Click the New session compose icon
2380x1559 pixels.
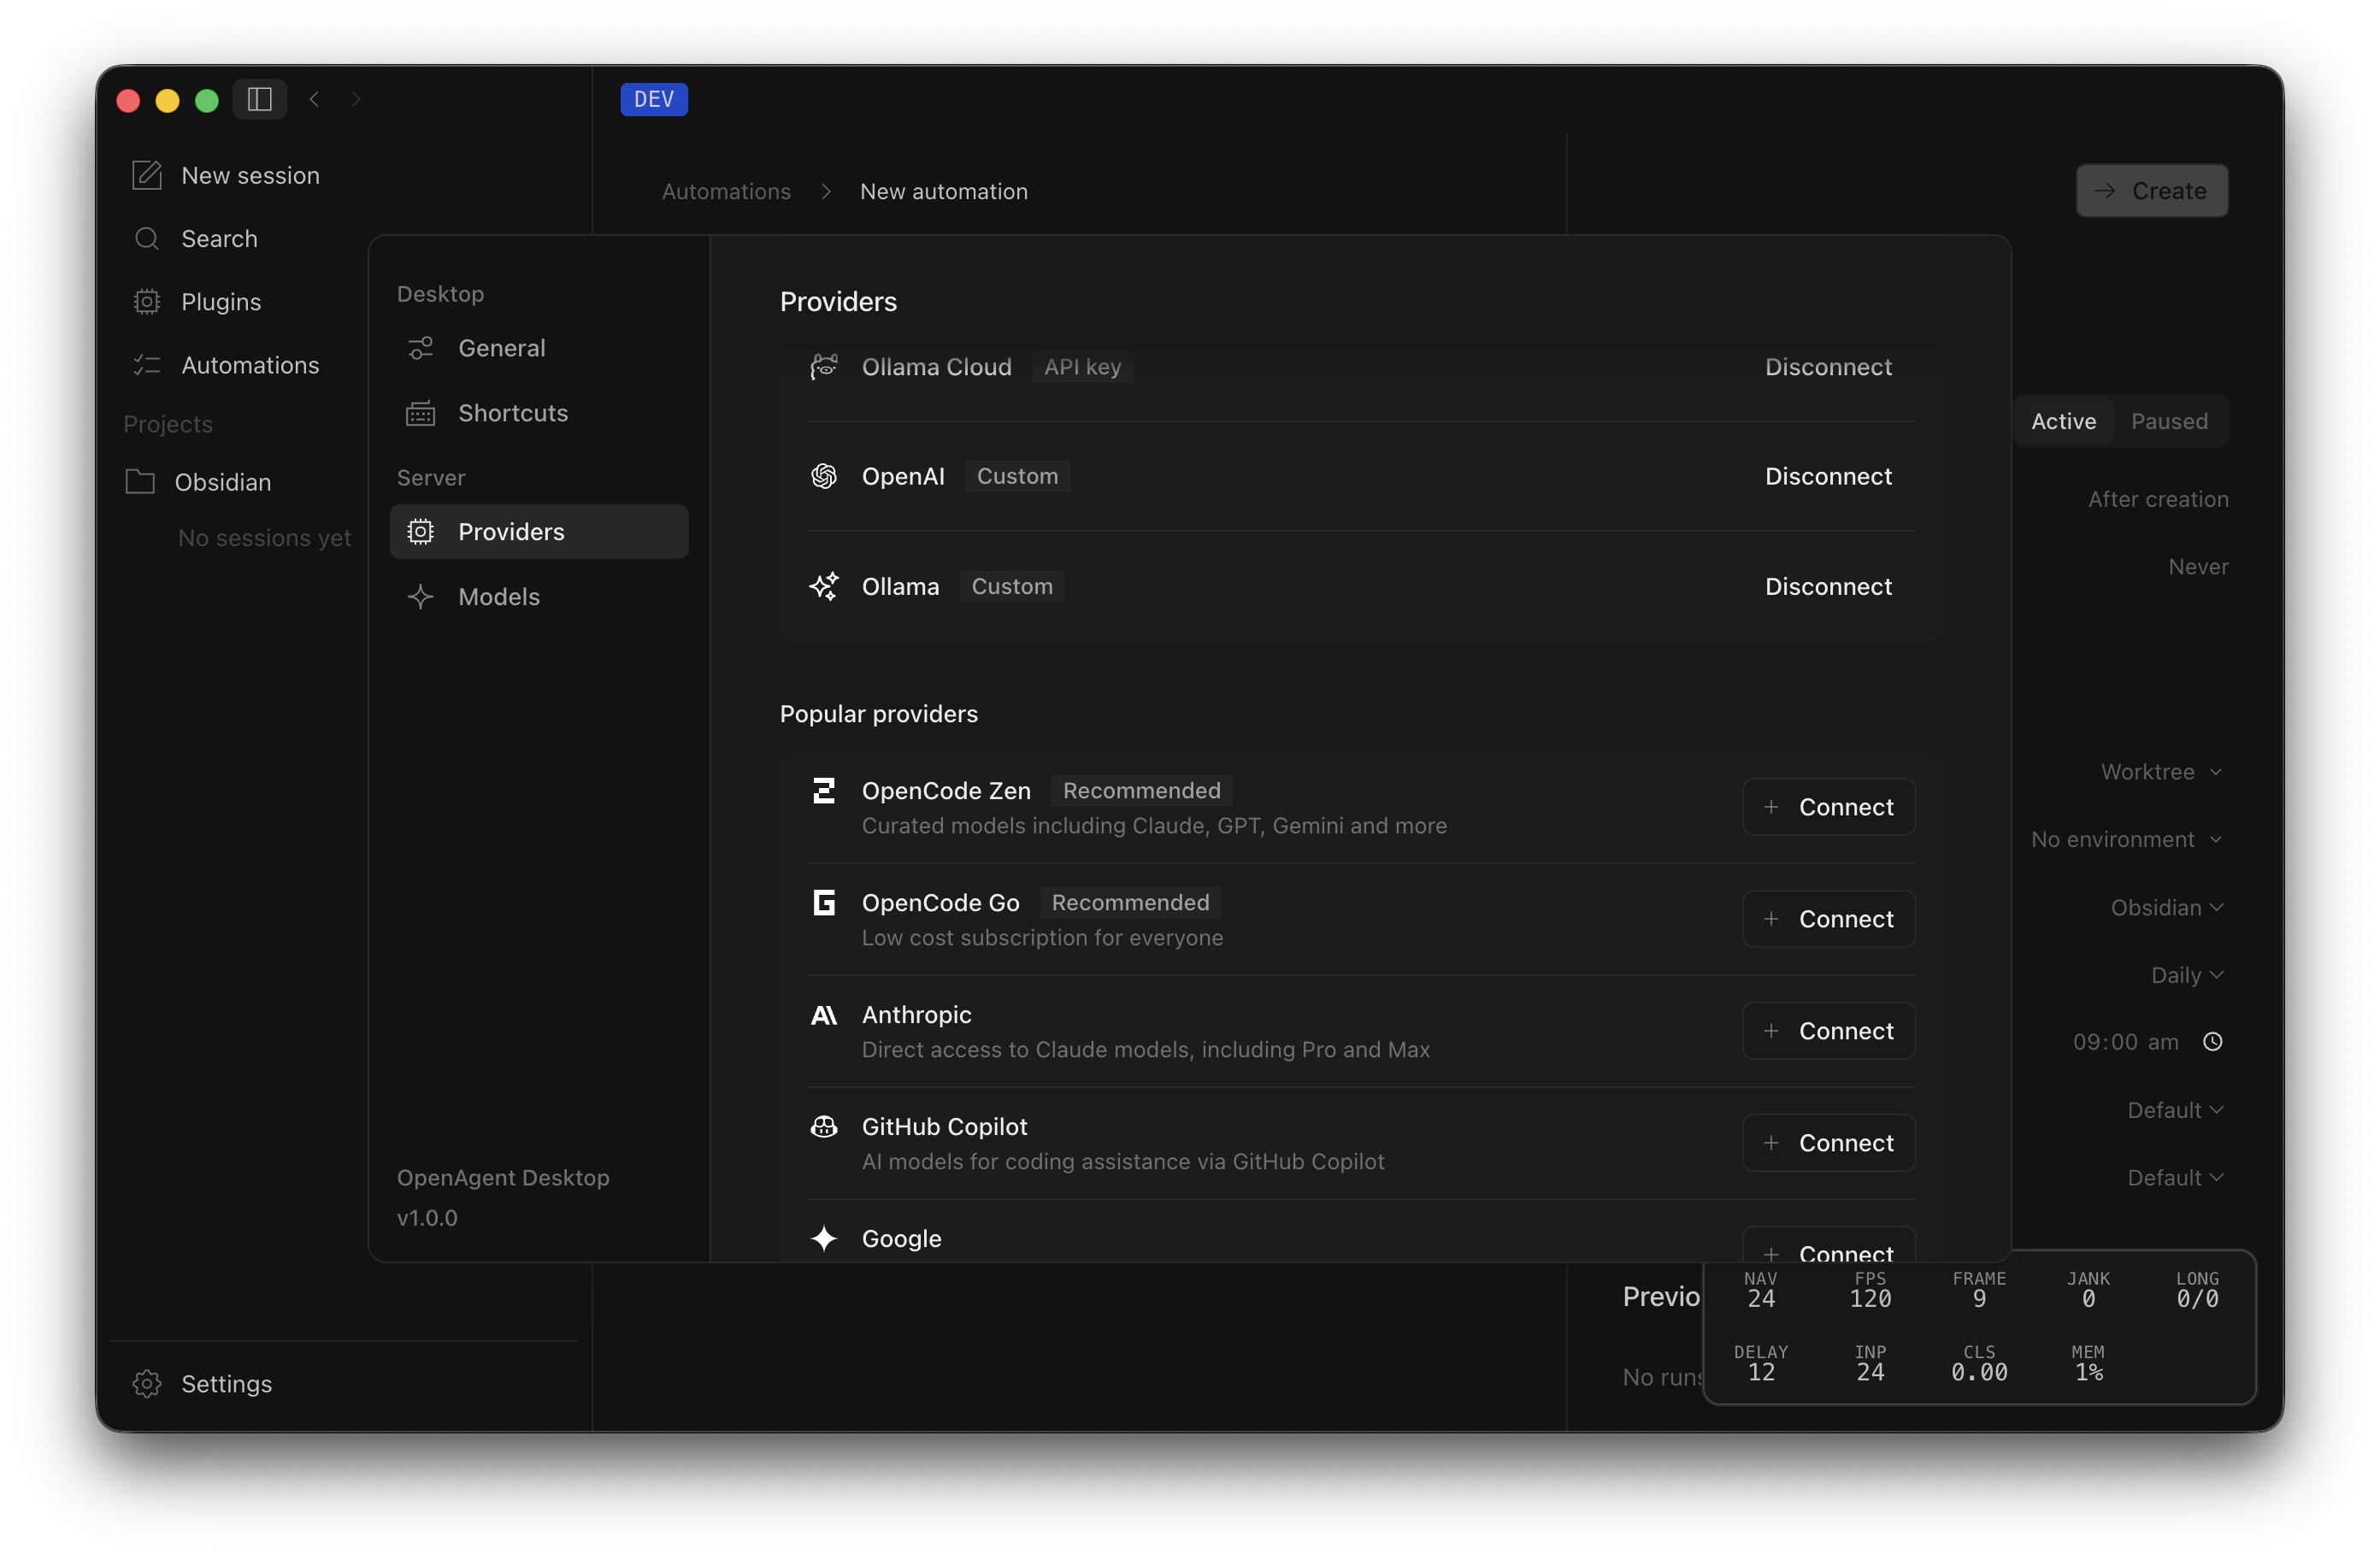click(147, 175)
